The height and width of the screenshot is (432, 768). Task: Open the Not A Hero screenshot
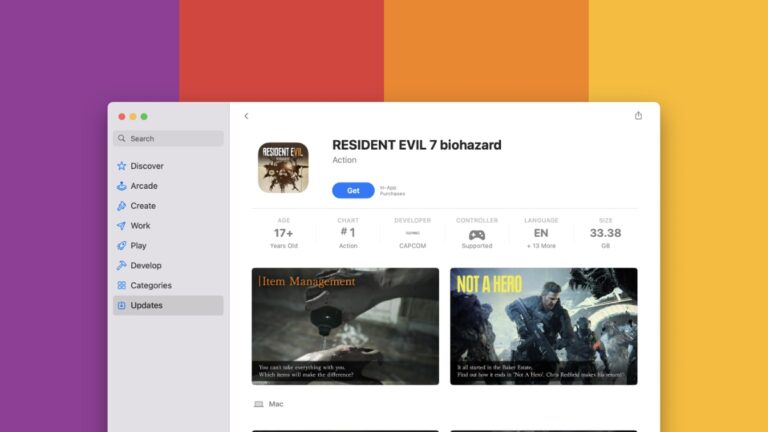click(x=544, y=326)
